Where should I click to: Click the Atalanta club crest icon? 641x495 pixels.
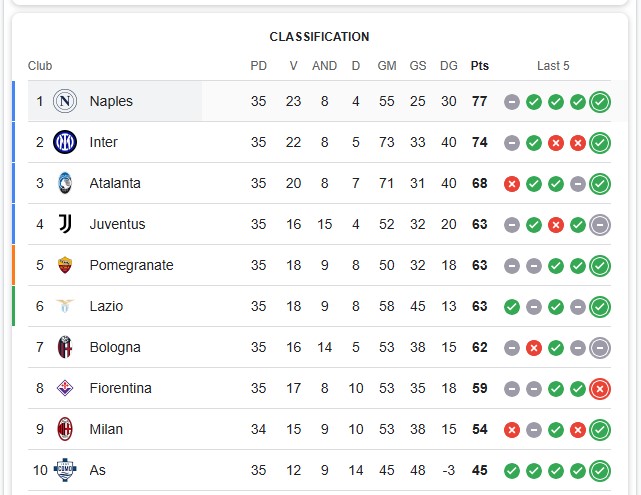(65, 183)
